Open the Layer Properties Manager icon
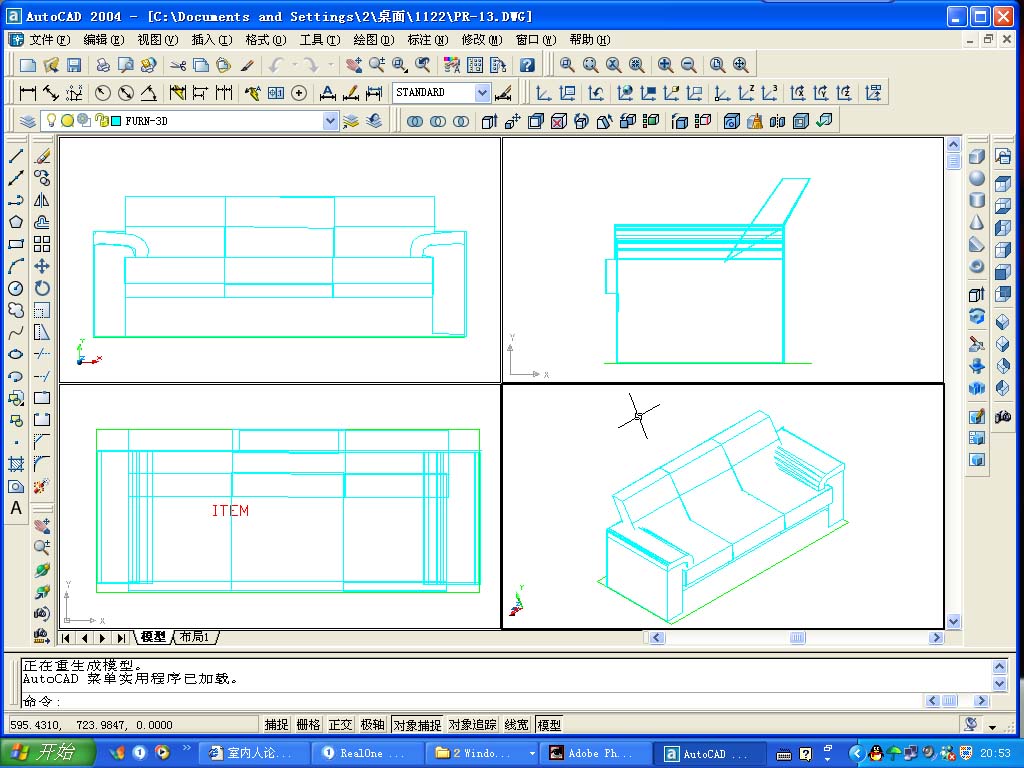The image size is (1024, 768). pos(27,121)
